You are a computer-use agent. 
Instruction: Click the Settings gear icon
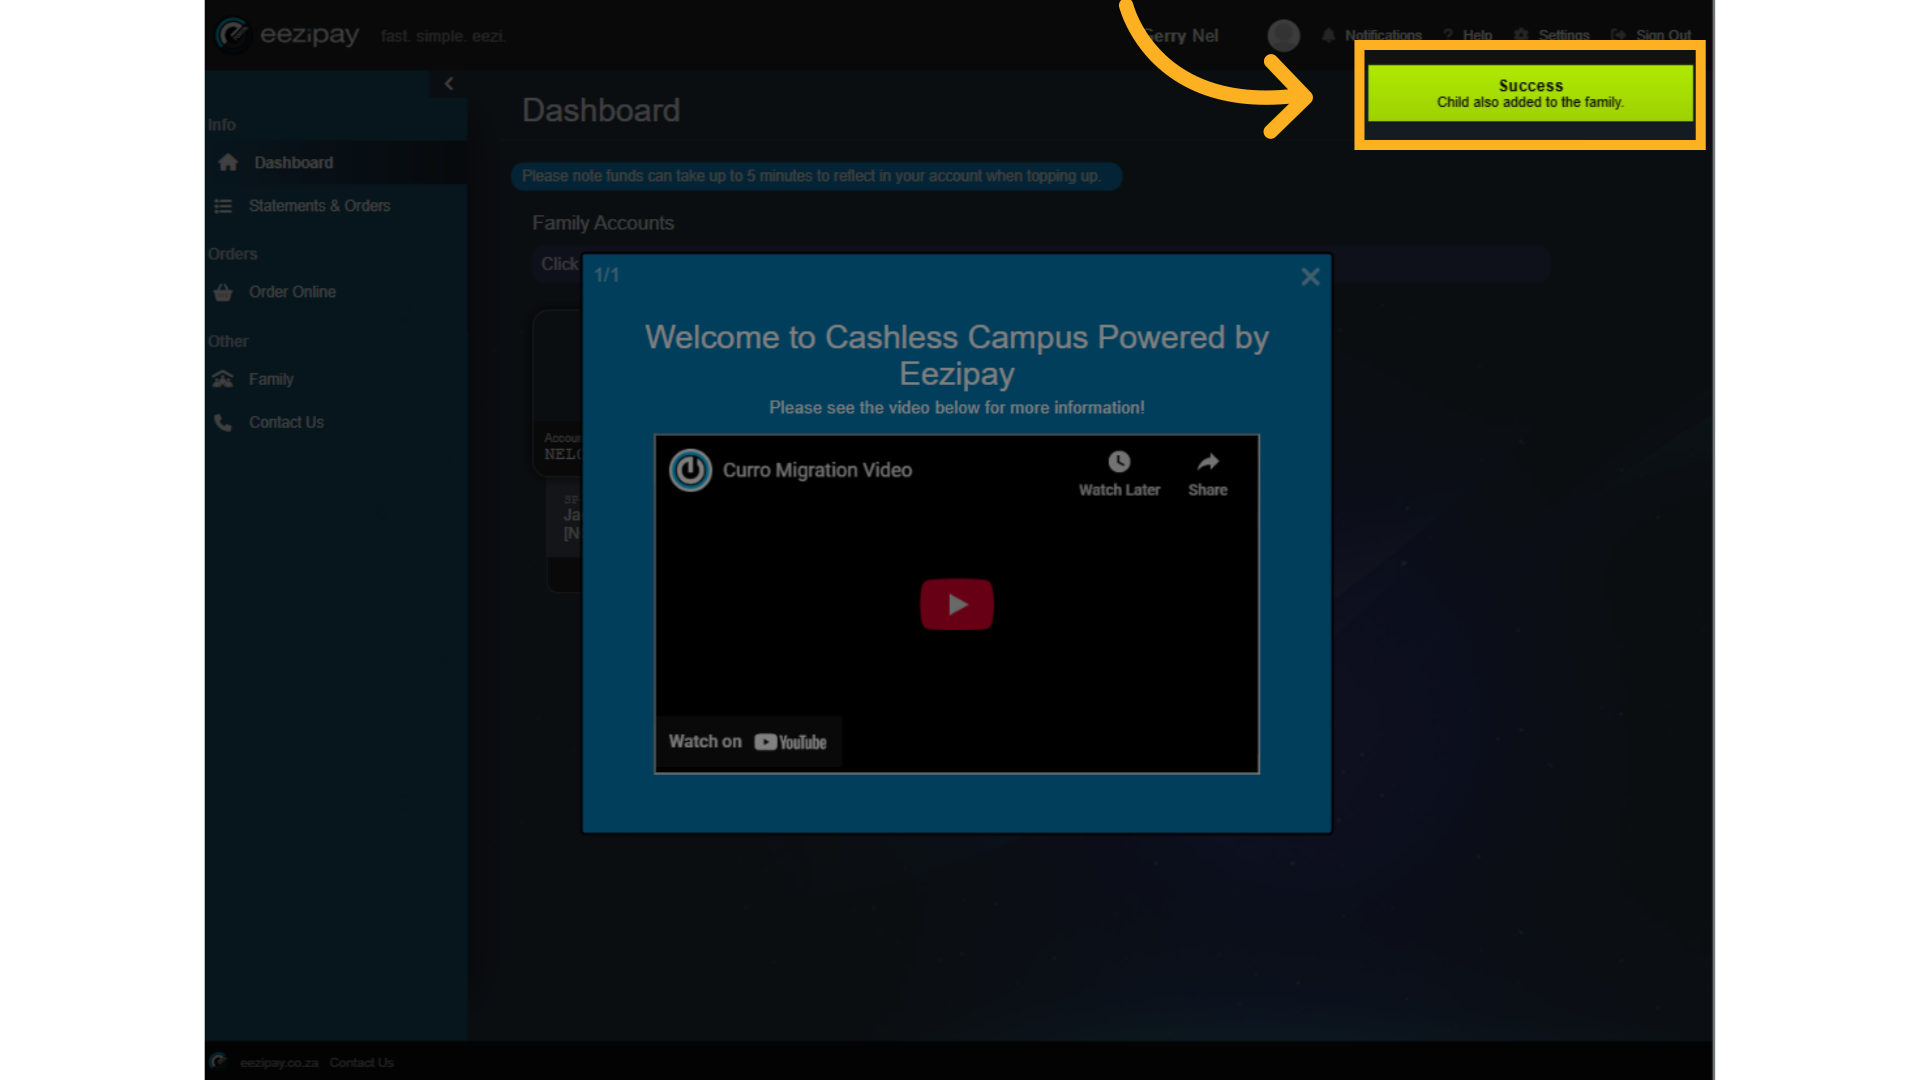1521,36
